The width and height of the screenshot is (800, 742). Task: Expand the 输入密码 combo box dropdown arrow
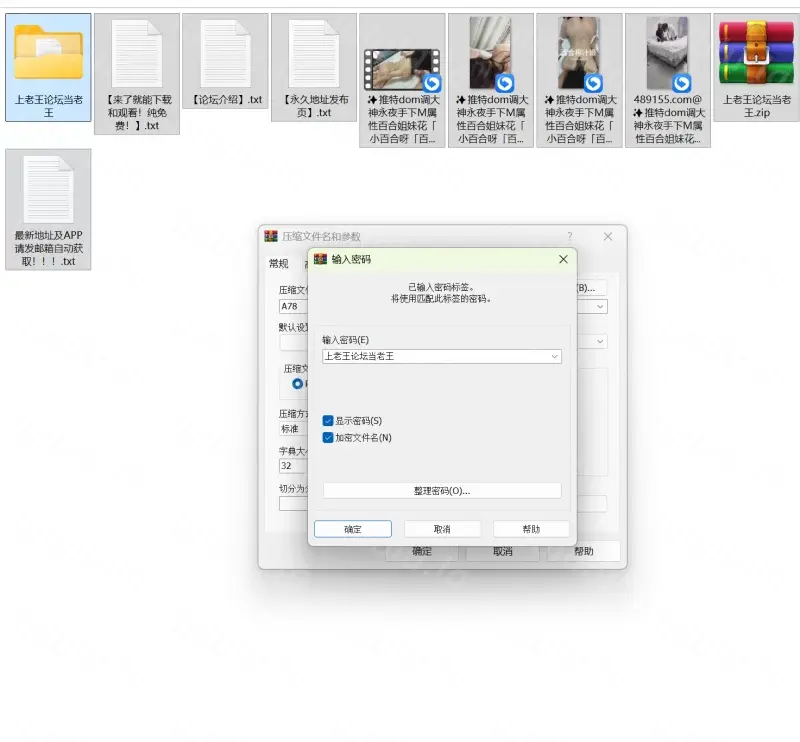(554, 356)
